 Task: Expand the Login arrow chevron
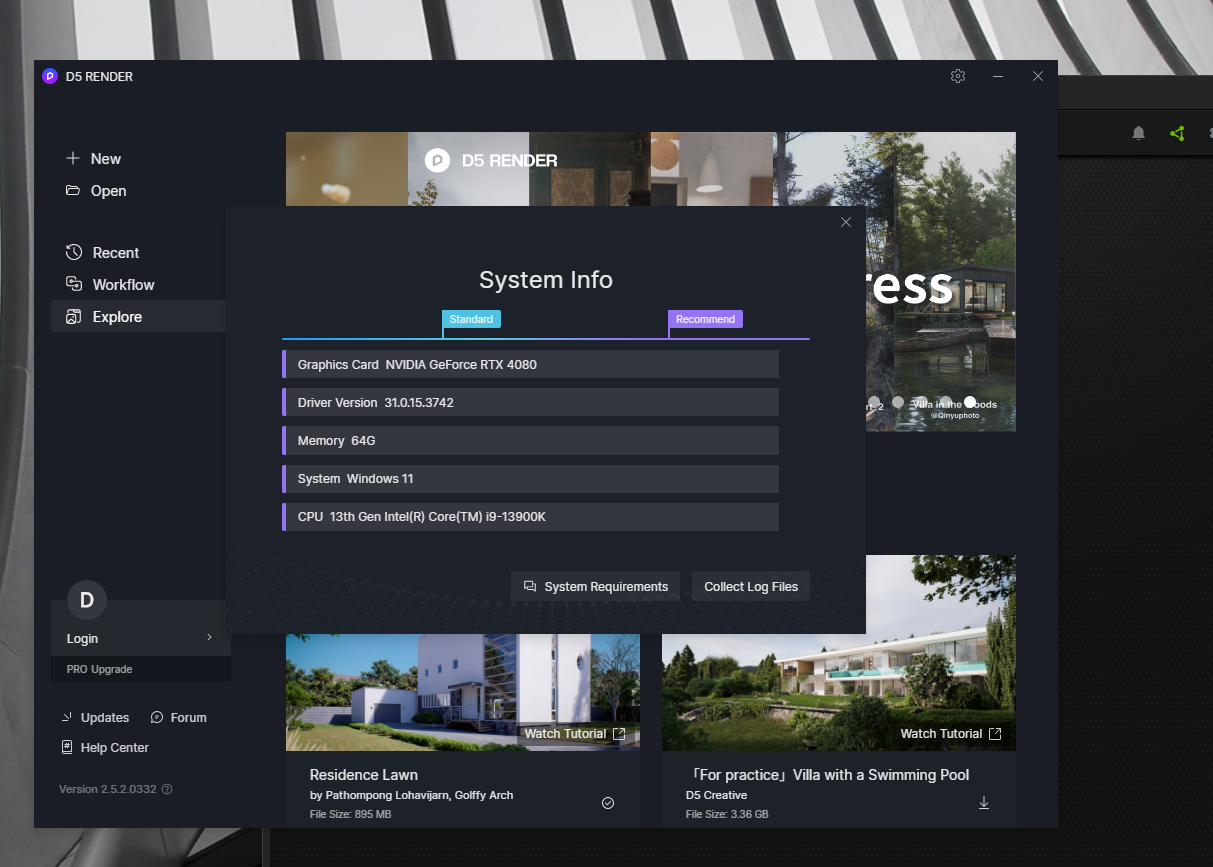pyautogui.click(x=209, y=637)
